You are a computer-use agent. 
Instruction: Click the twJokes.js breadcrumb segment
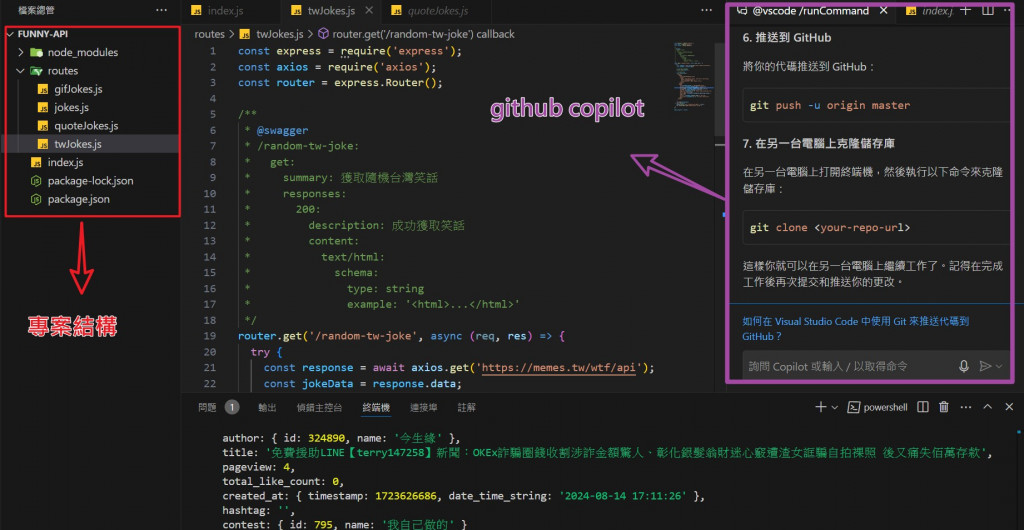272,34
